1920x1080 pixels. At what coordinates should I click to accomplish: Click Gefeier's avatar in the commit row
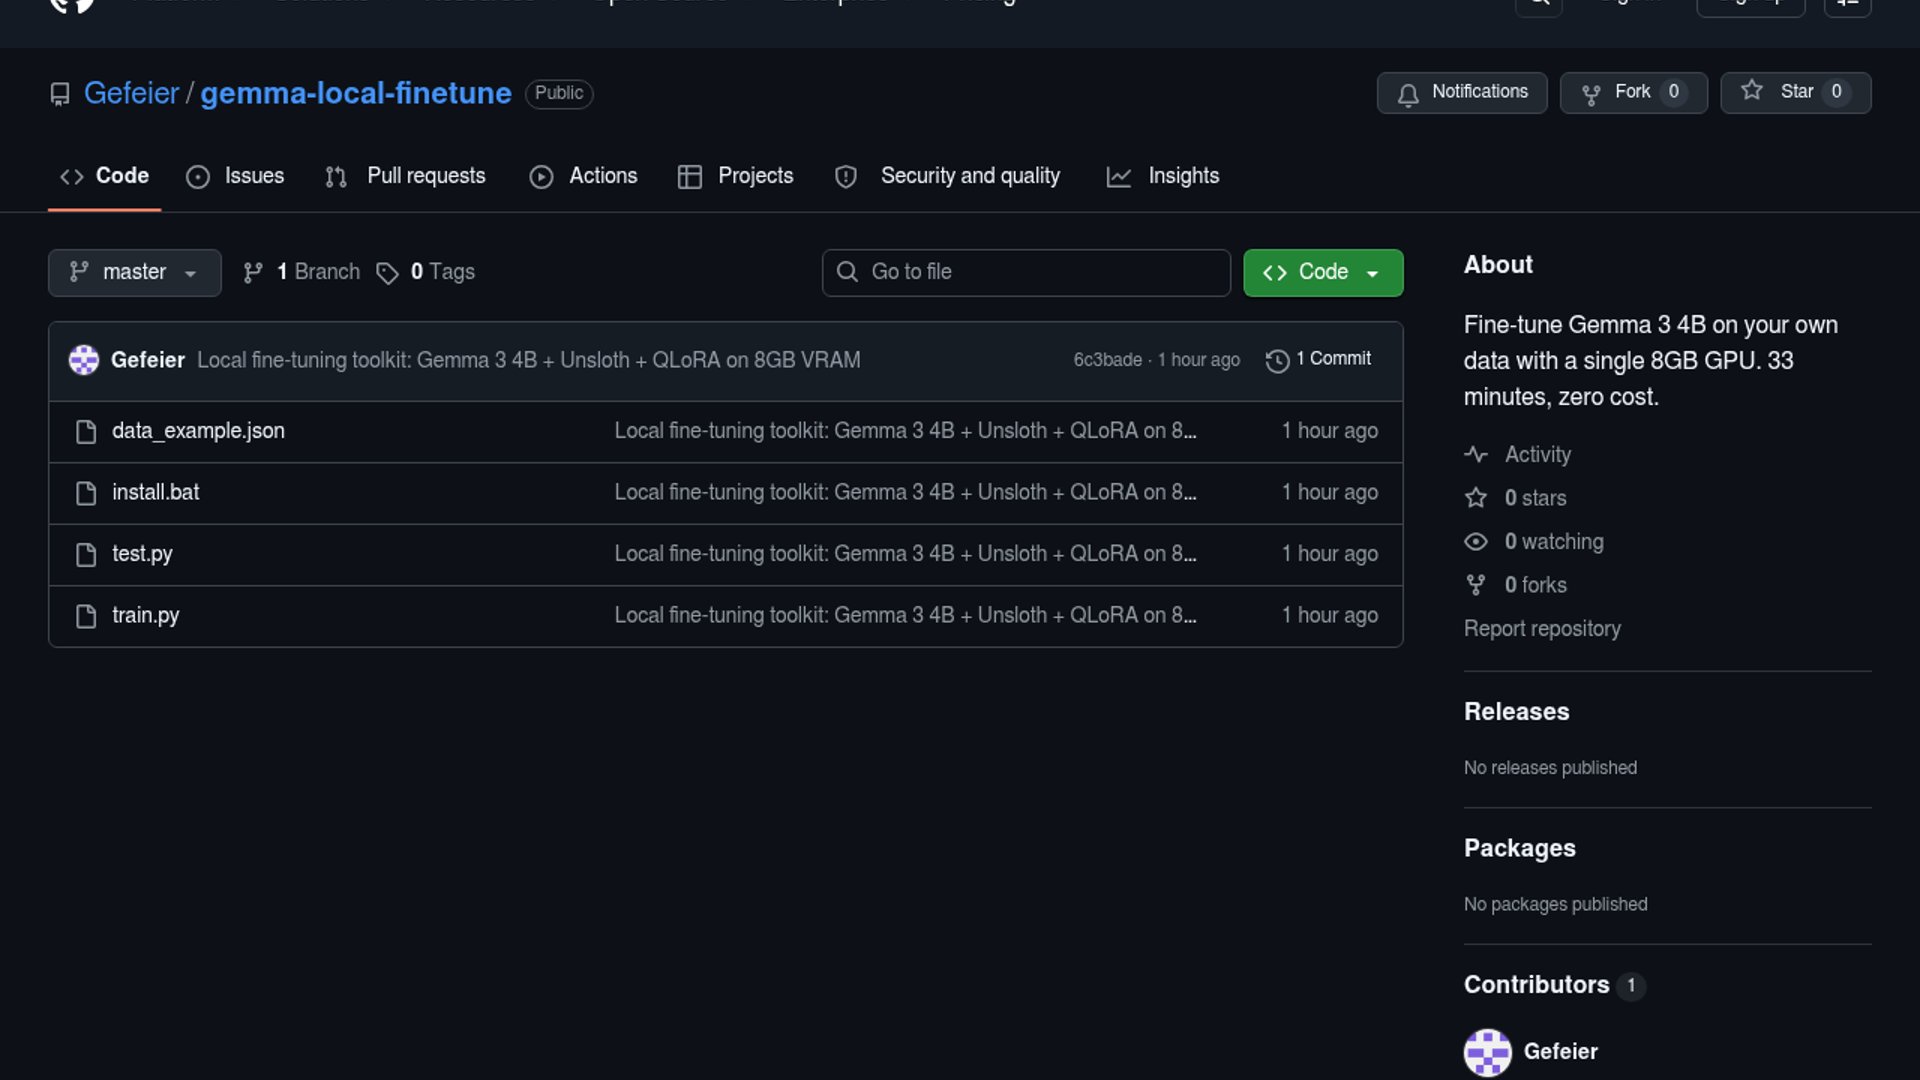pyautogui.click(x=84, y=360)
